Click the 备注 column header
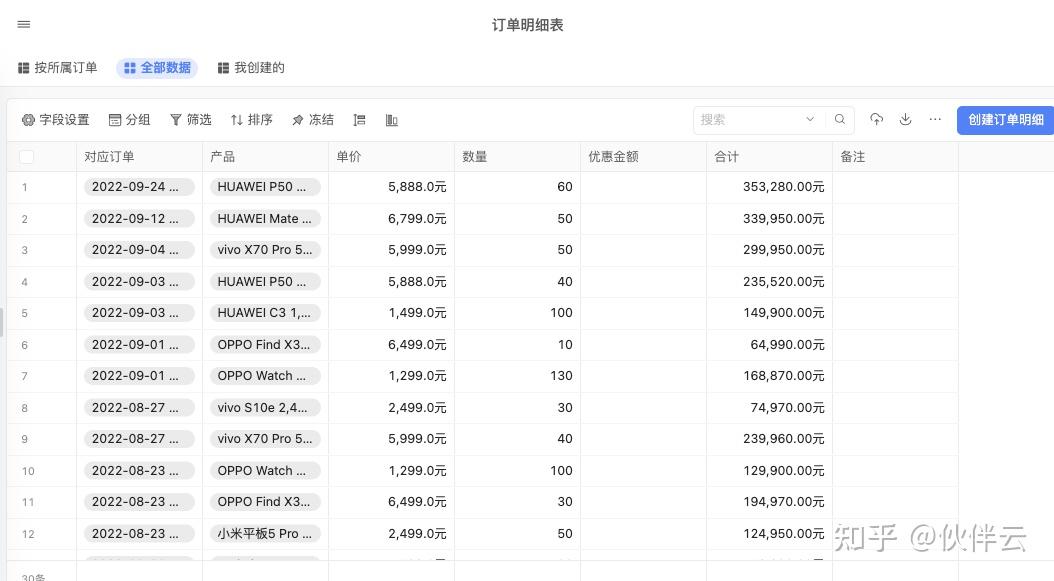Viewport: 1054px width, 581px height. pyautogui.click(x=895, y=157)
